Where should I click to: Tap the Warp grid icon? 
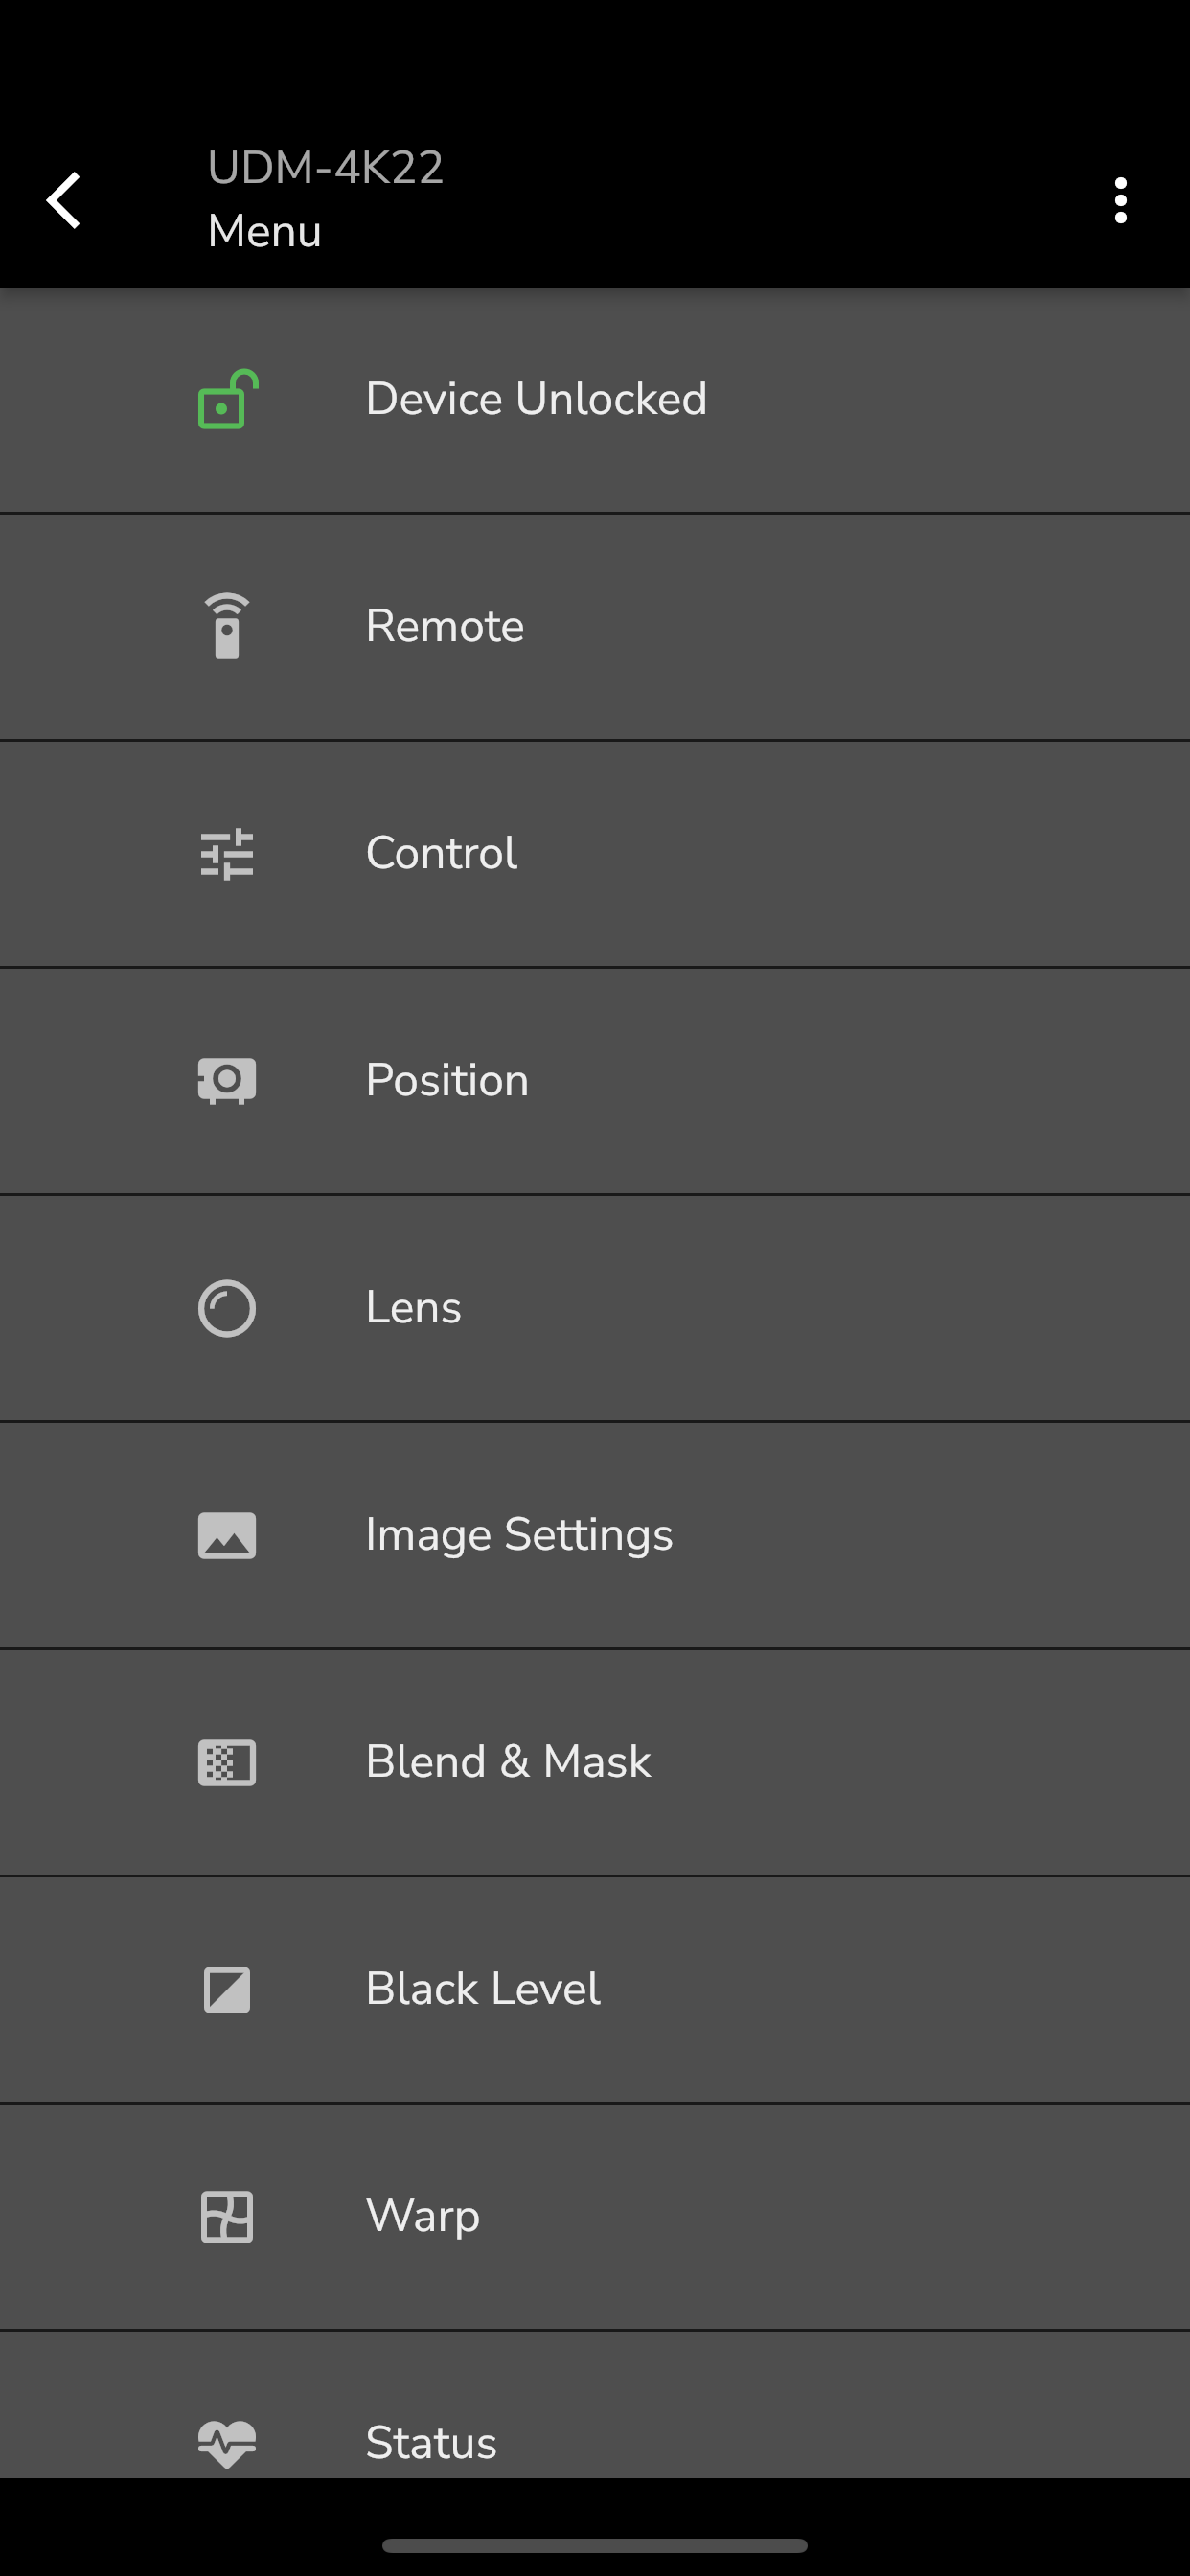pyautogui.click(x=227, y=2216)
